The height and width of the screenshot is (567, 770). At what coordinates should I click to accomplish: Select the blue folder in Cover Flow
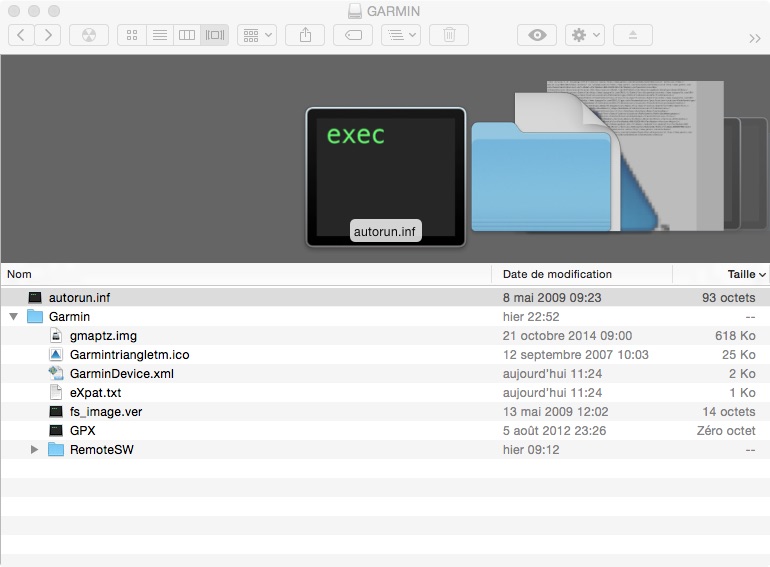(x=543, y=177)
